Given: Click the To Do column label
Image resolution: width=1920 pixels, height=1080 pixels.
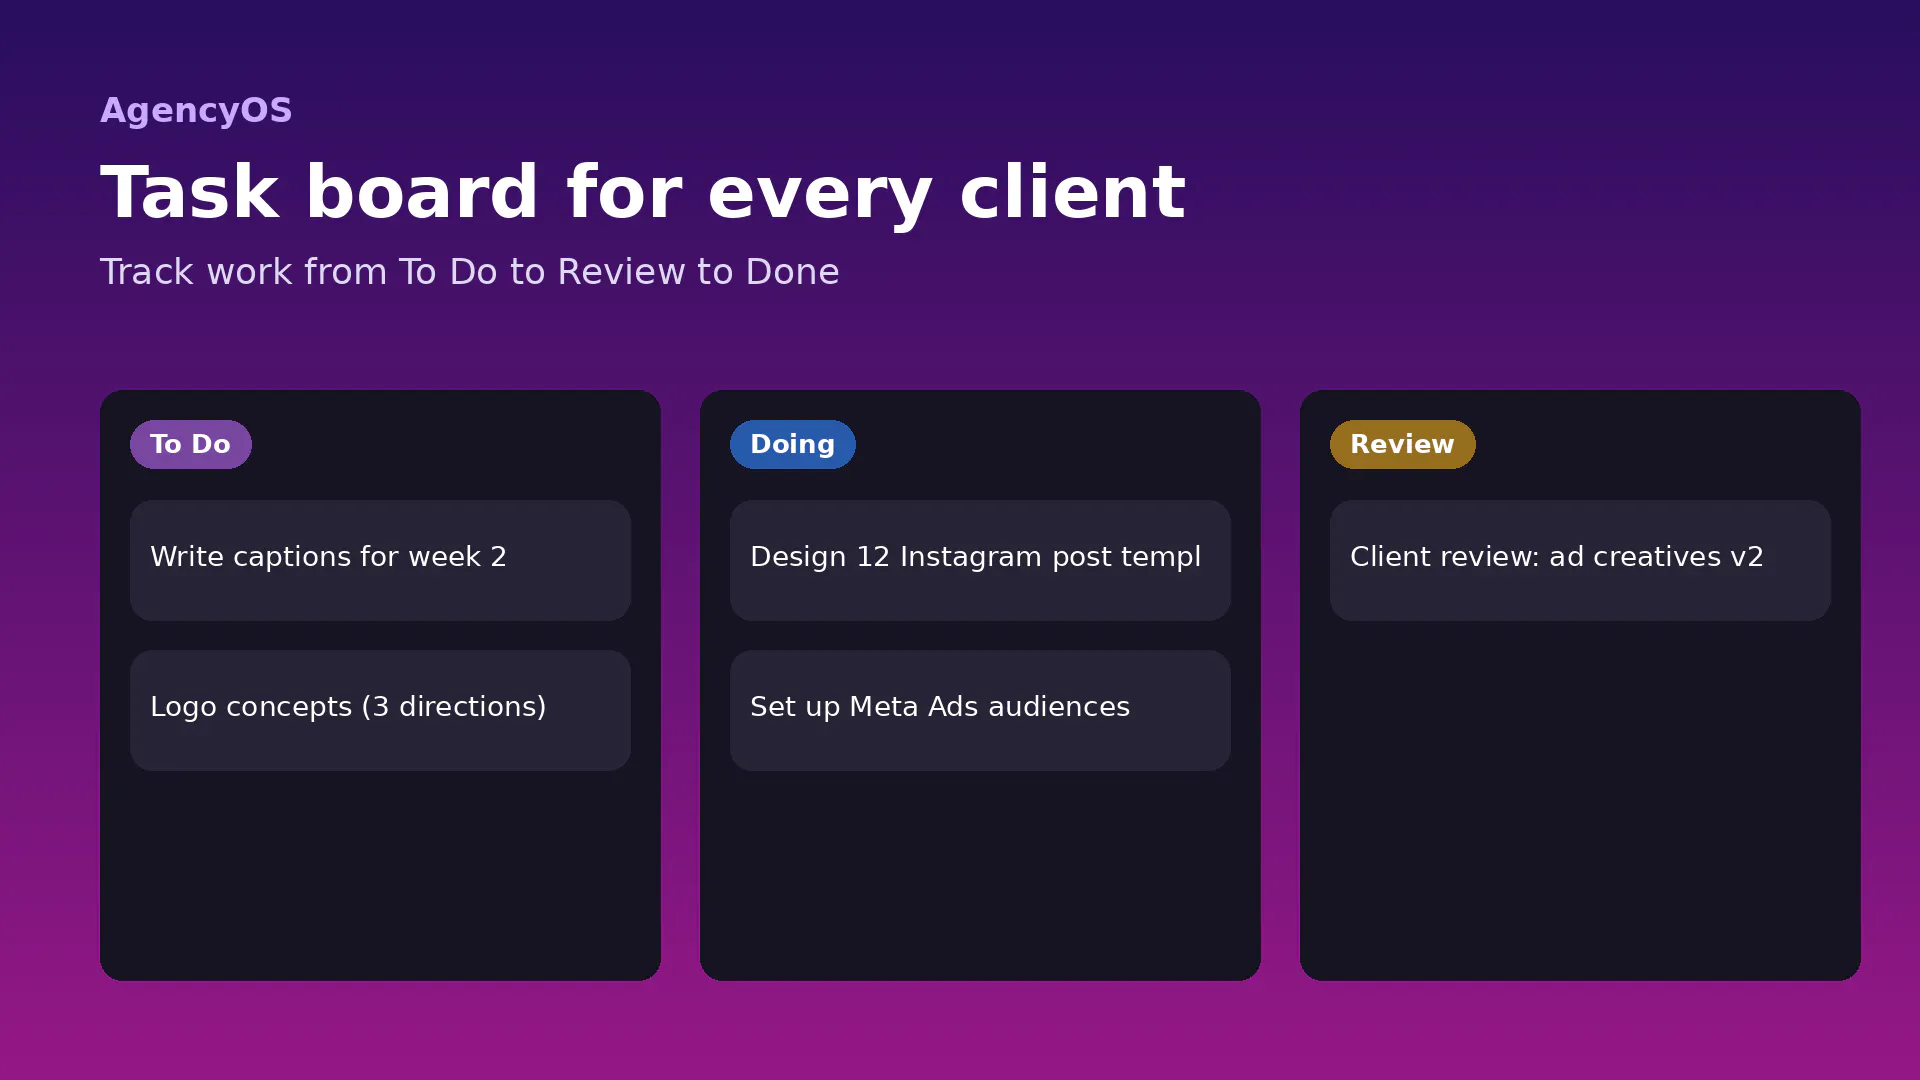Looking at the screenshot, I should [191, 444].
